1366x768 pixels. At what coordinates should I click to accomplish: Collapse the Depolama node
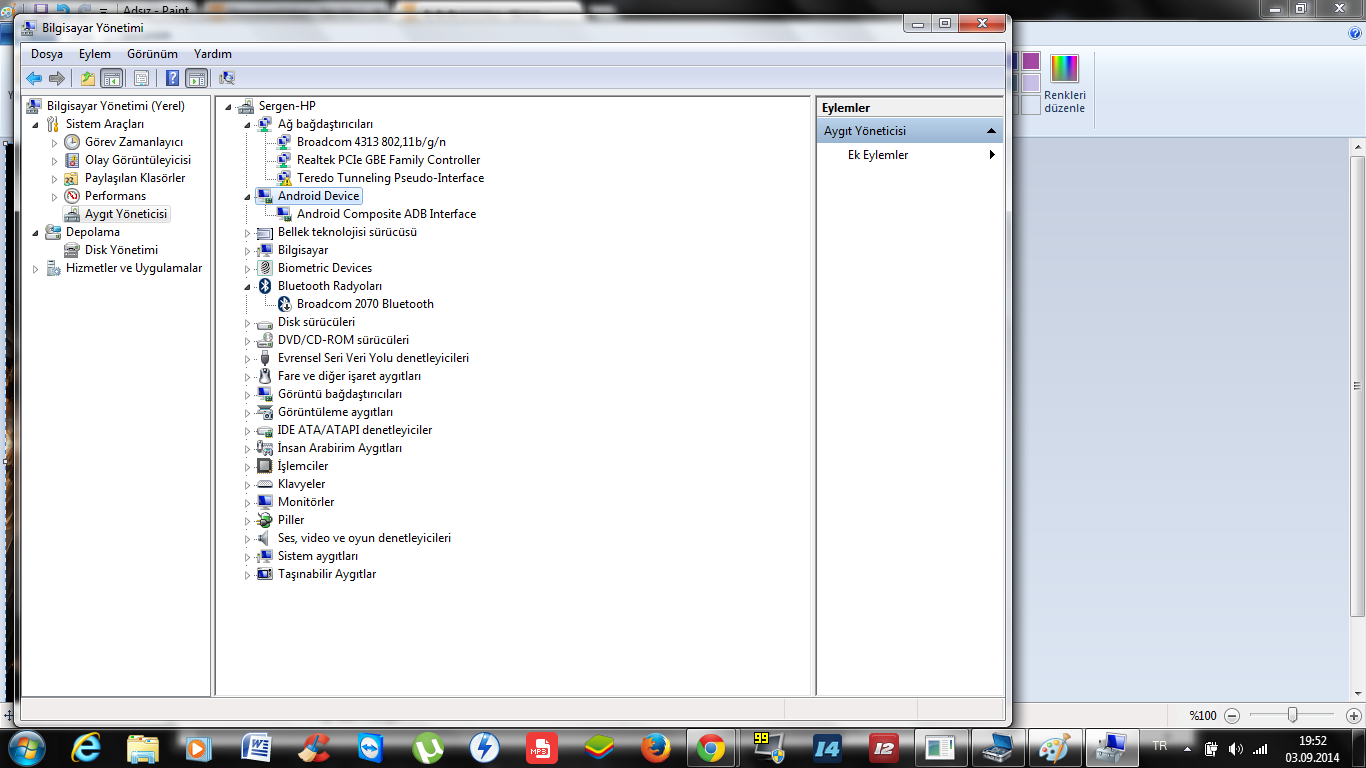pos(36,232)
